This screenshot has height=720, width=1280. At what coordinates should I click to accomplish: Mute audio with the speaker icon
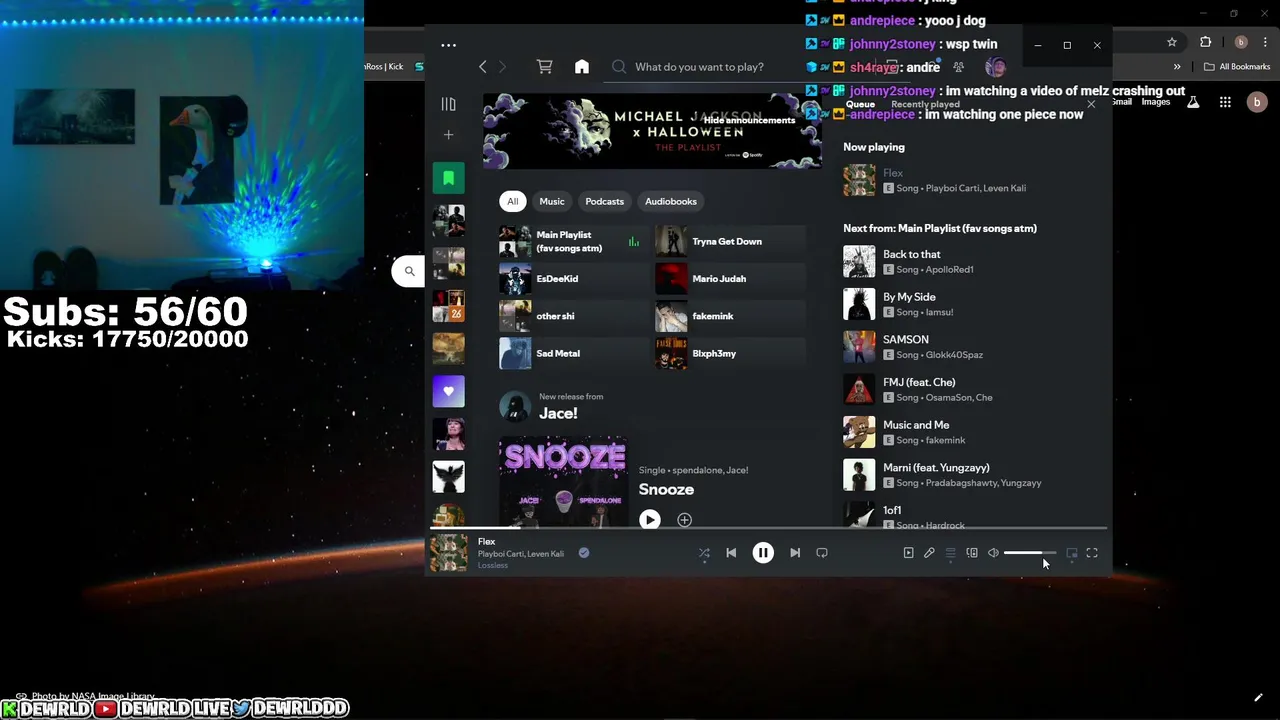(993, 553)
